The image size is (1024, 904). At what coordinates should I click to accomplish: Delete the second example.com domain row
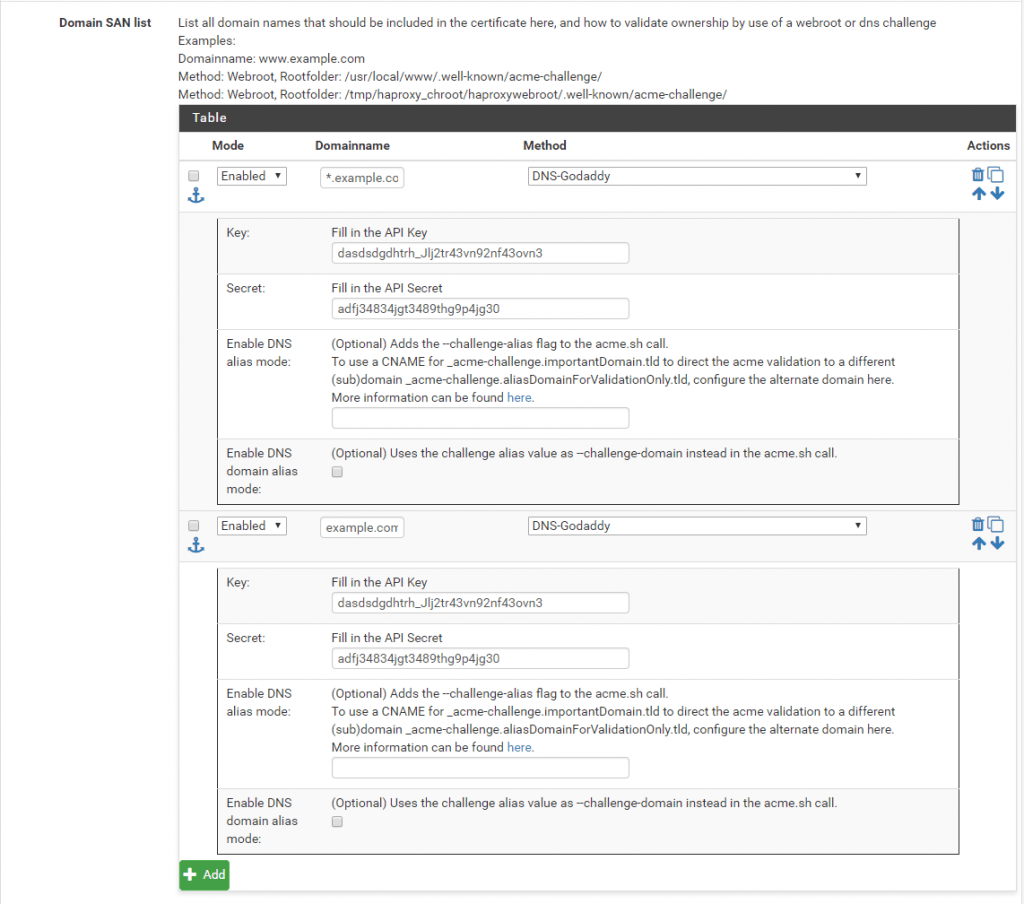978,525
